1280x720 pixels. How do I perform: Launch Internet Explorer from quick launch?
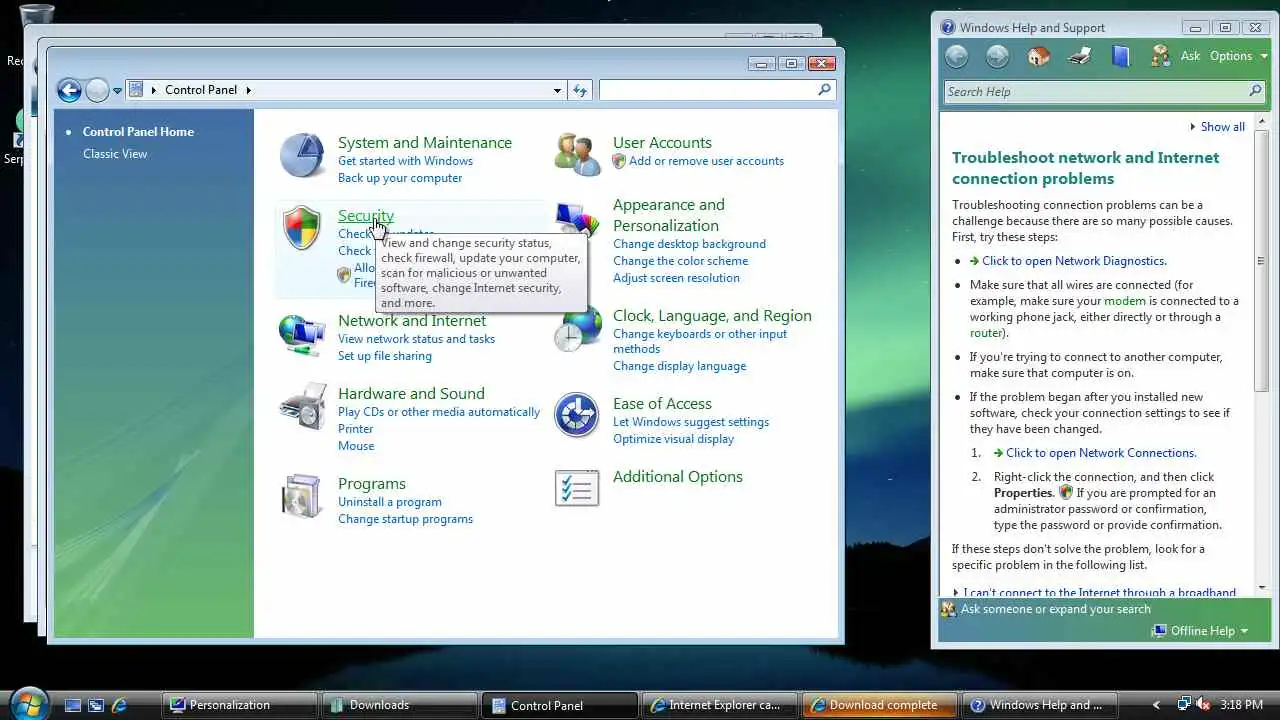(x=119, y=705)
